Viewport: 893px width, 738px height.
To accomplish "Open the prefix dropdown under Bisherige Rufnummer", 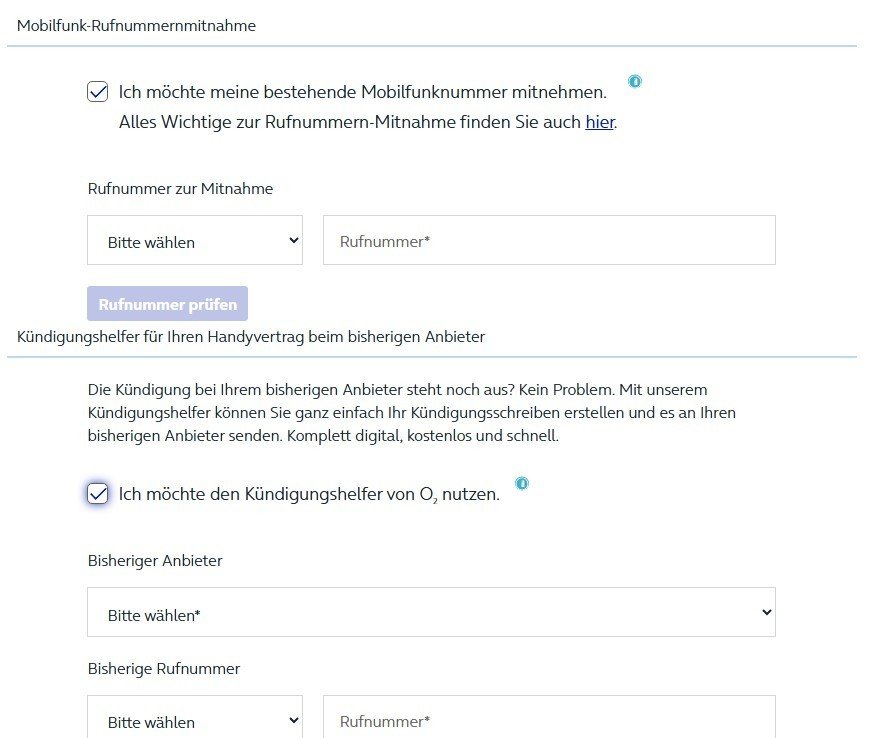I will [x=194, y=720].
